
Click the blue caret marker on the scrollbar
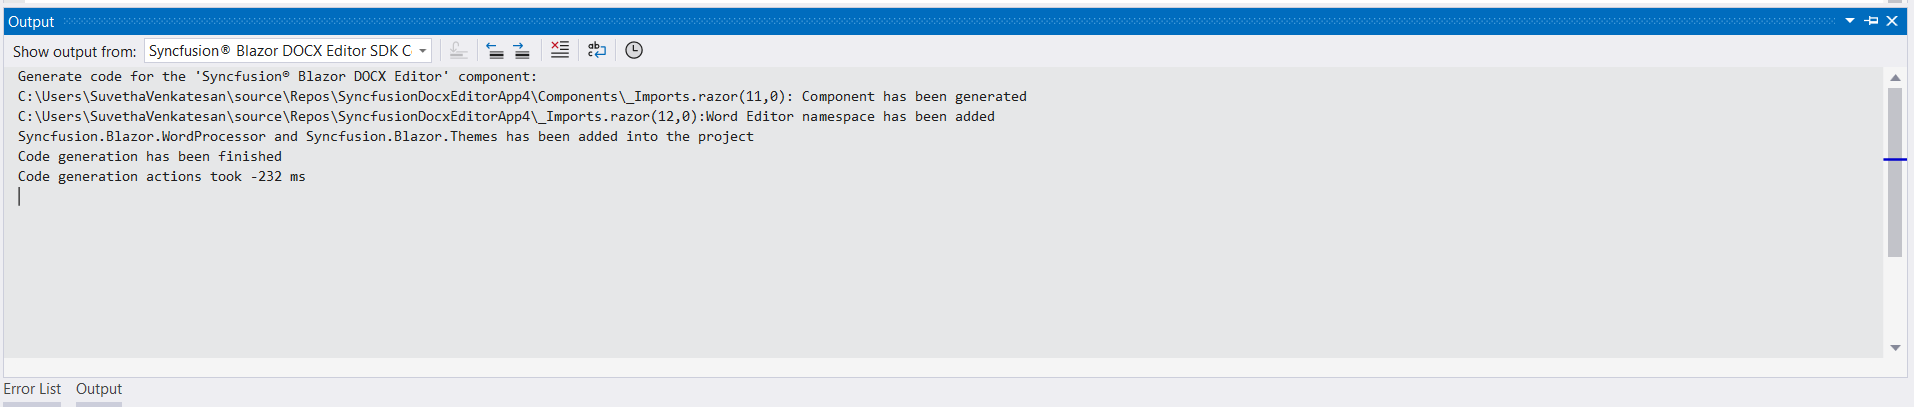pyautogui.click(x=1895, y=159)
